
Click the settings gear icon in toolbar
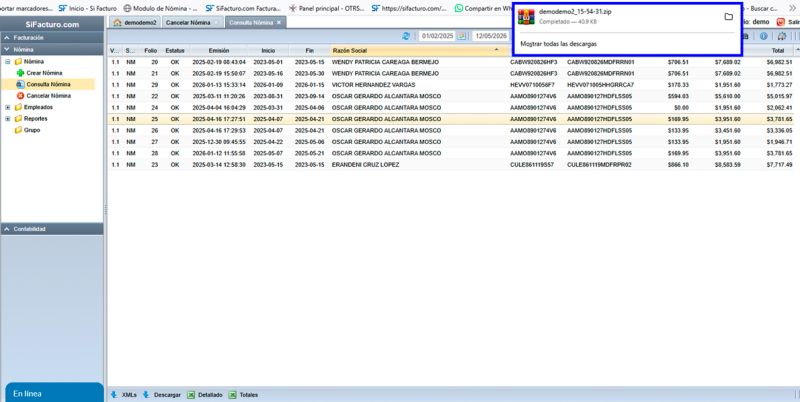[782, 36]
